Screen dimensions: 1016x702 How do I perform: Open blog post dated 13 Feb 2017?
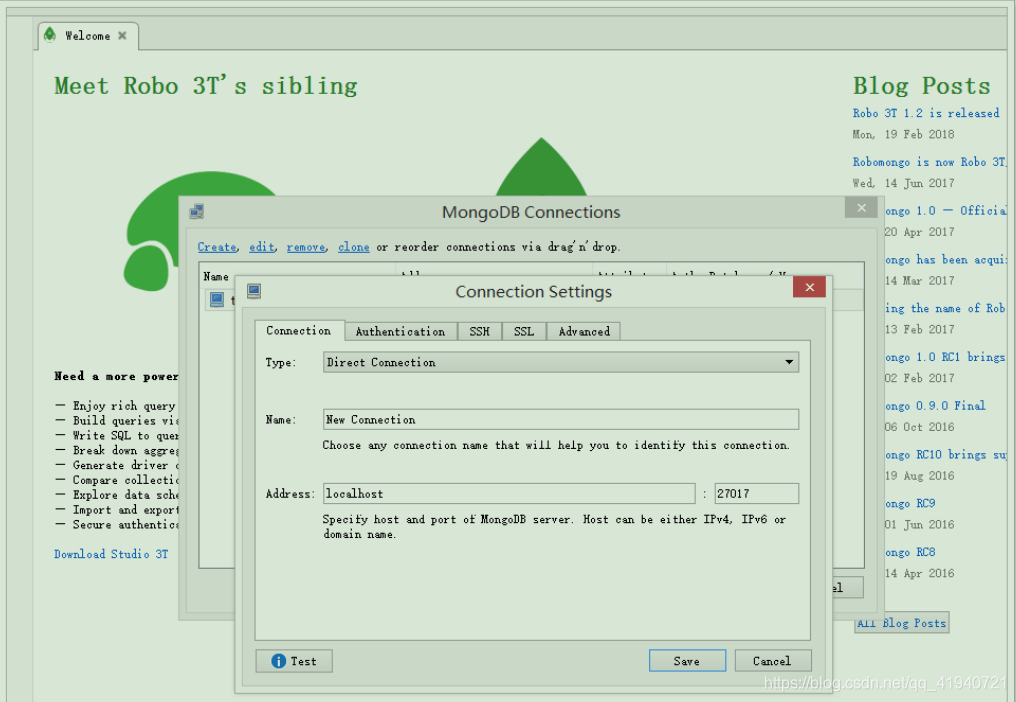945,308
